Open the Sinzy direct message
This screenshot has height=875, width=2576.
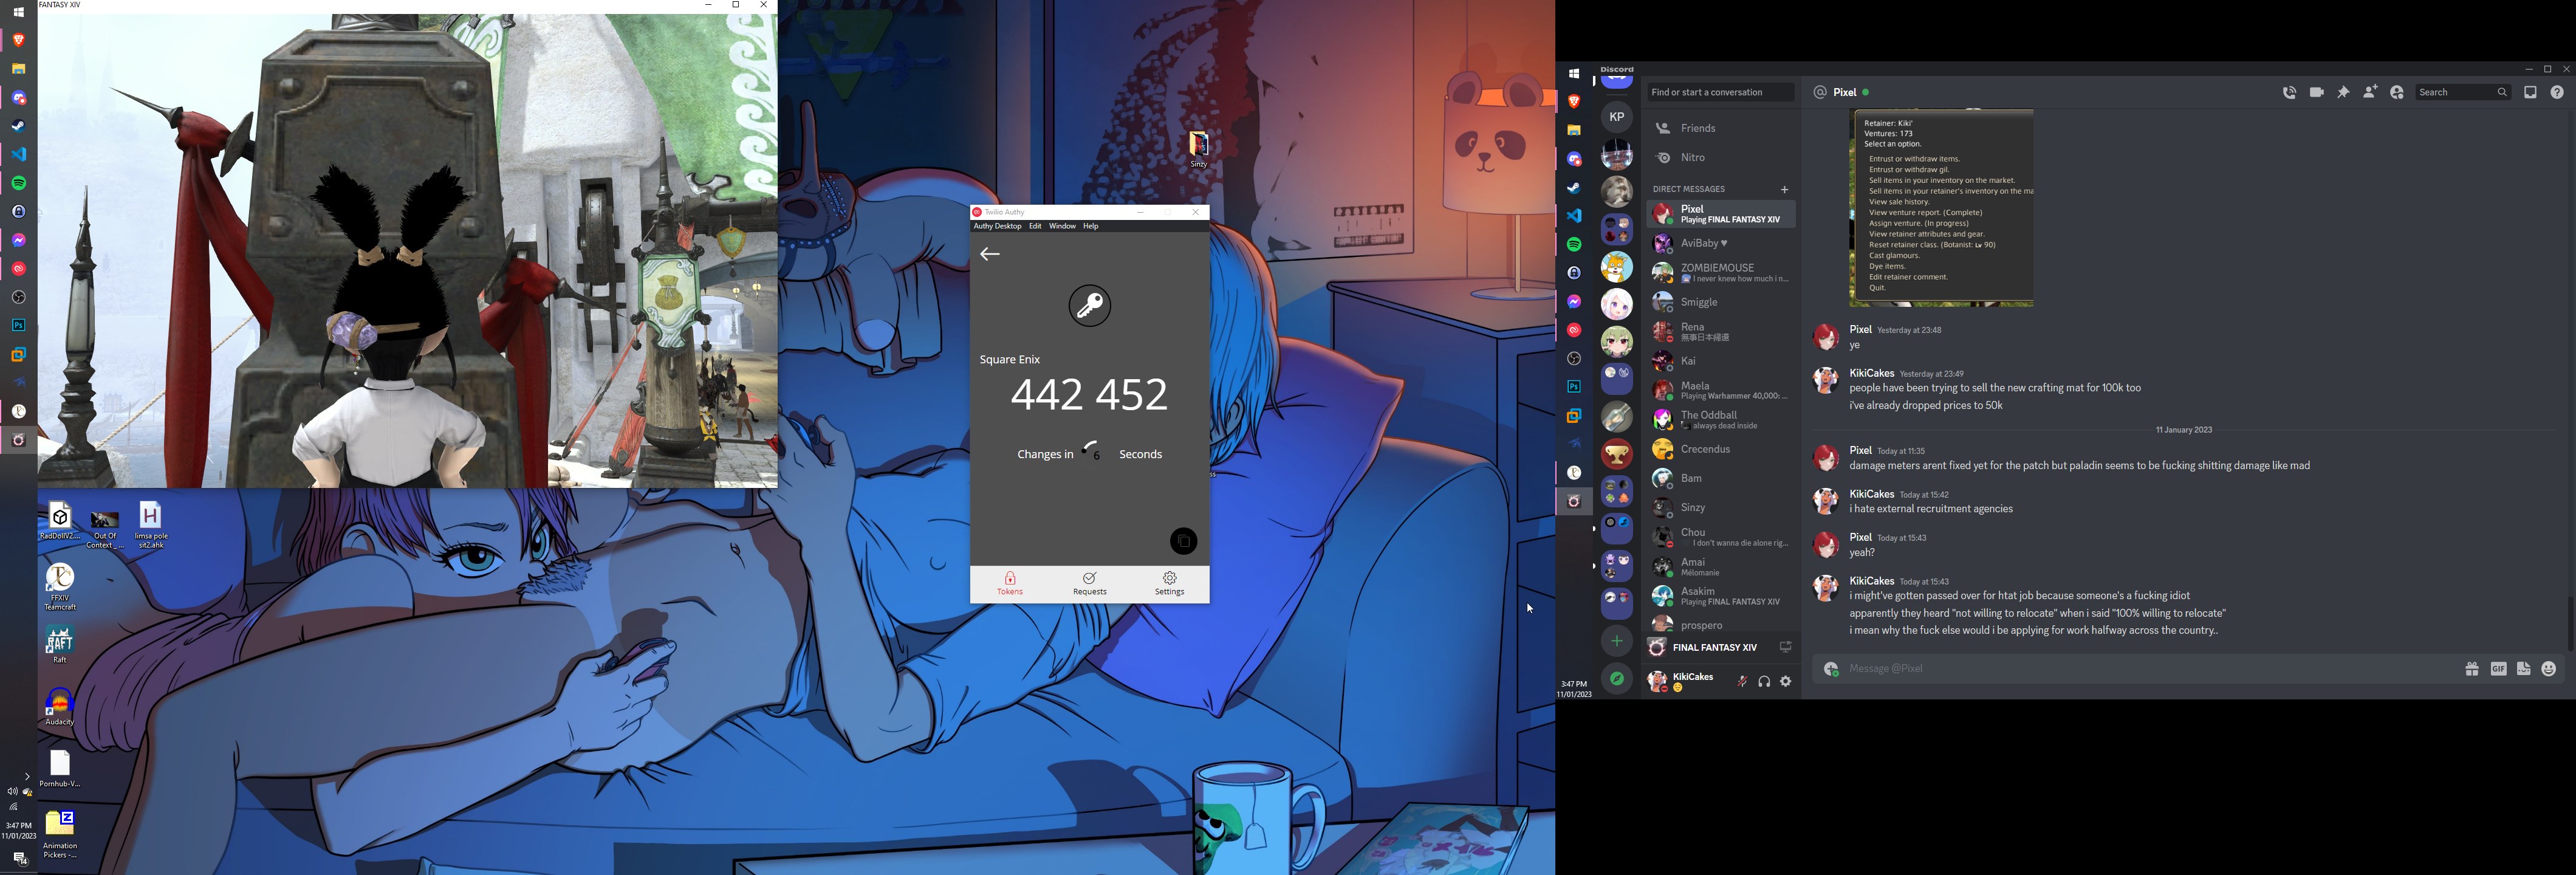coord(1720,508)
